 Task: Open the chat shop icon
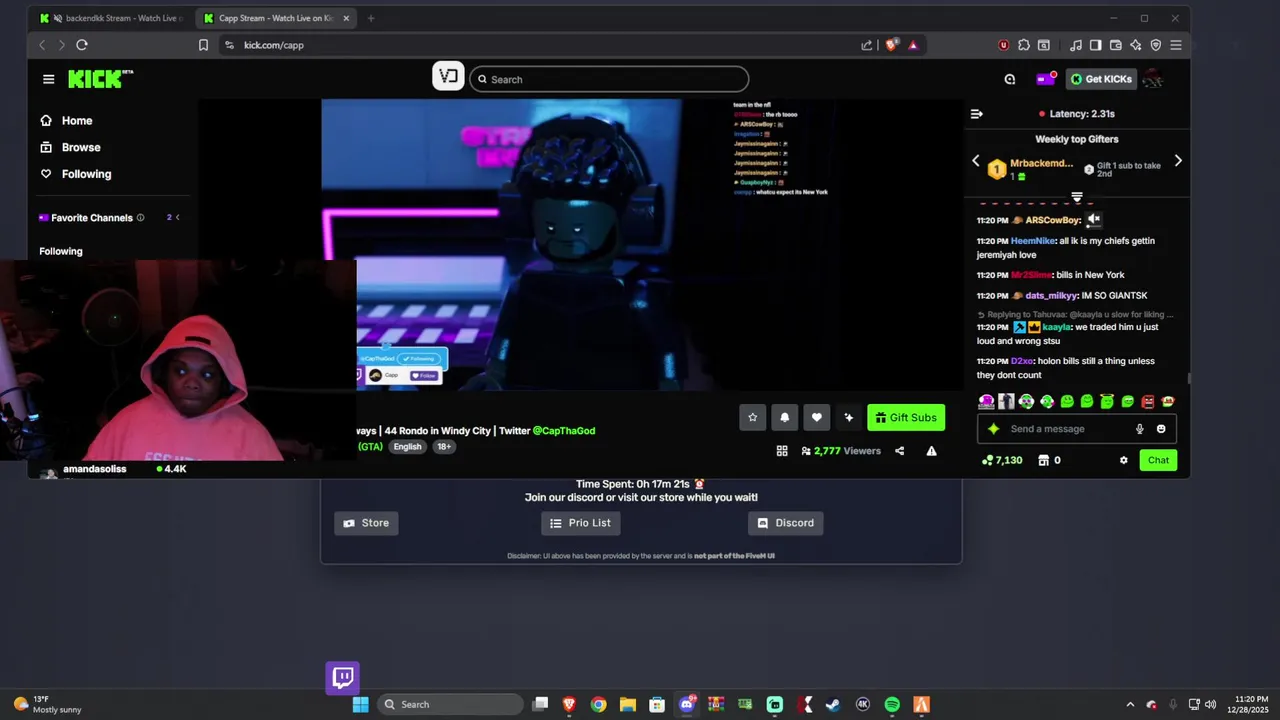[1043, 460]
